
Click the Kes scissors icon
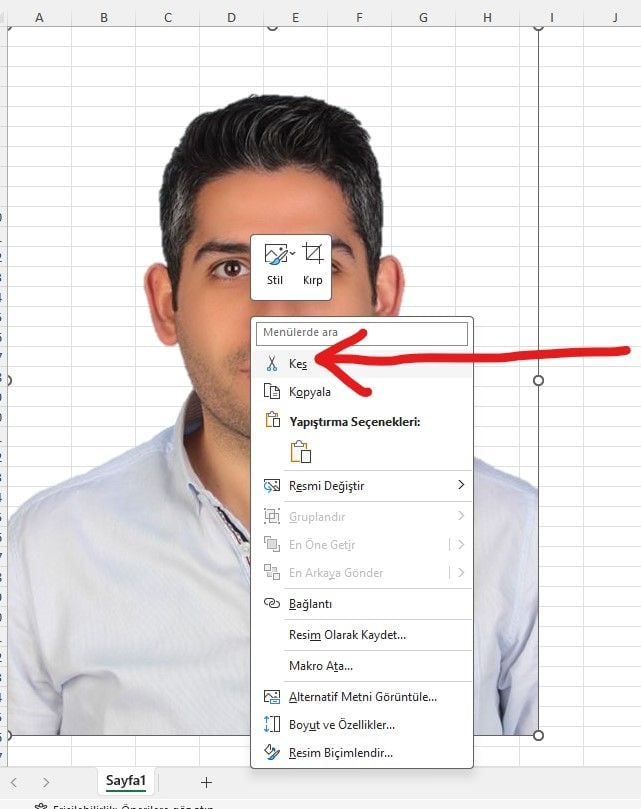tap(272, 363)
